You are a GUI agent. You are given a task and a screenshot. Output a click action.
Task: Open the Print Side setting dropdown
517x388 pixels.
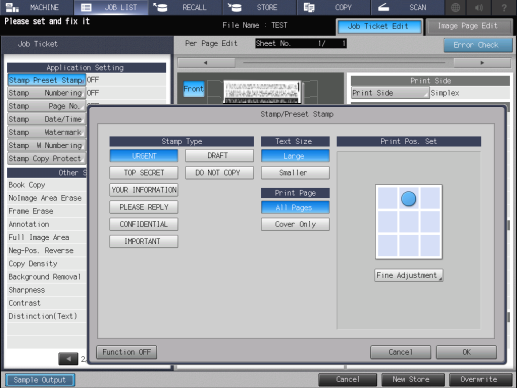click(390, 93)
